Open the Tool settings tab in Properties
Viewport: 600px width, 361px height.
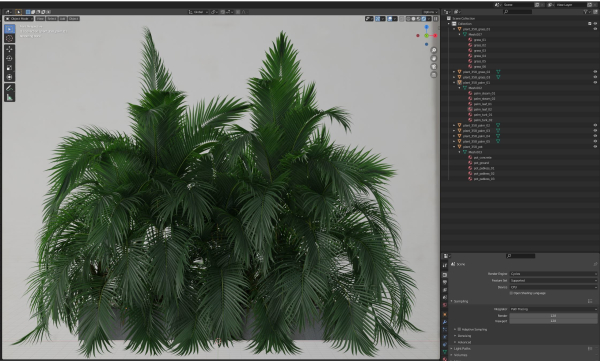pyautogui.click(x=445, y=265)
